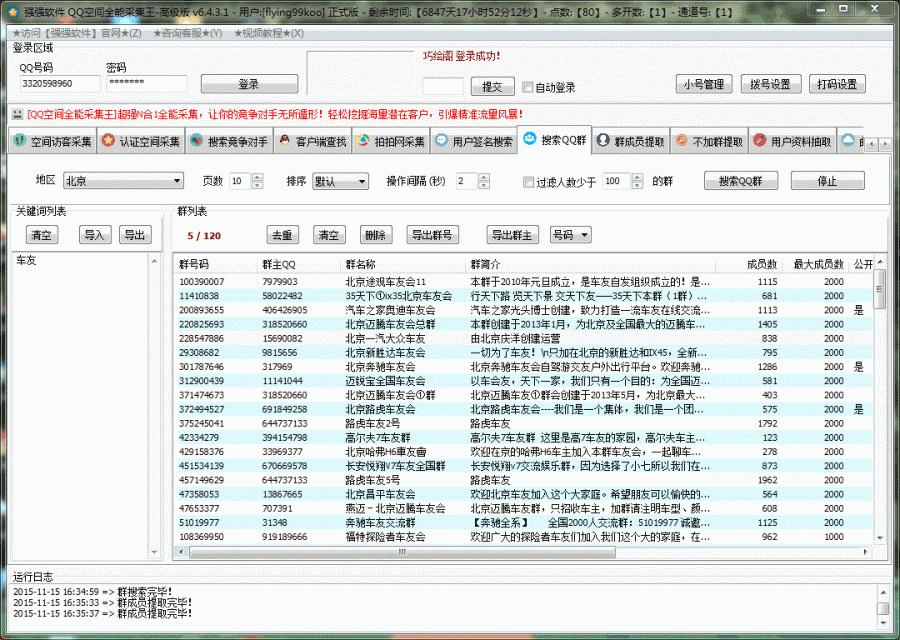Select the row for group 北京奔驰车友会
The height and width of the screenshot is (640, 900).
tap(523, 367)
